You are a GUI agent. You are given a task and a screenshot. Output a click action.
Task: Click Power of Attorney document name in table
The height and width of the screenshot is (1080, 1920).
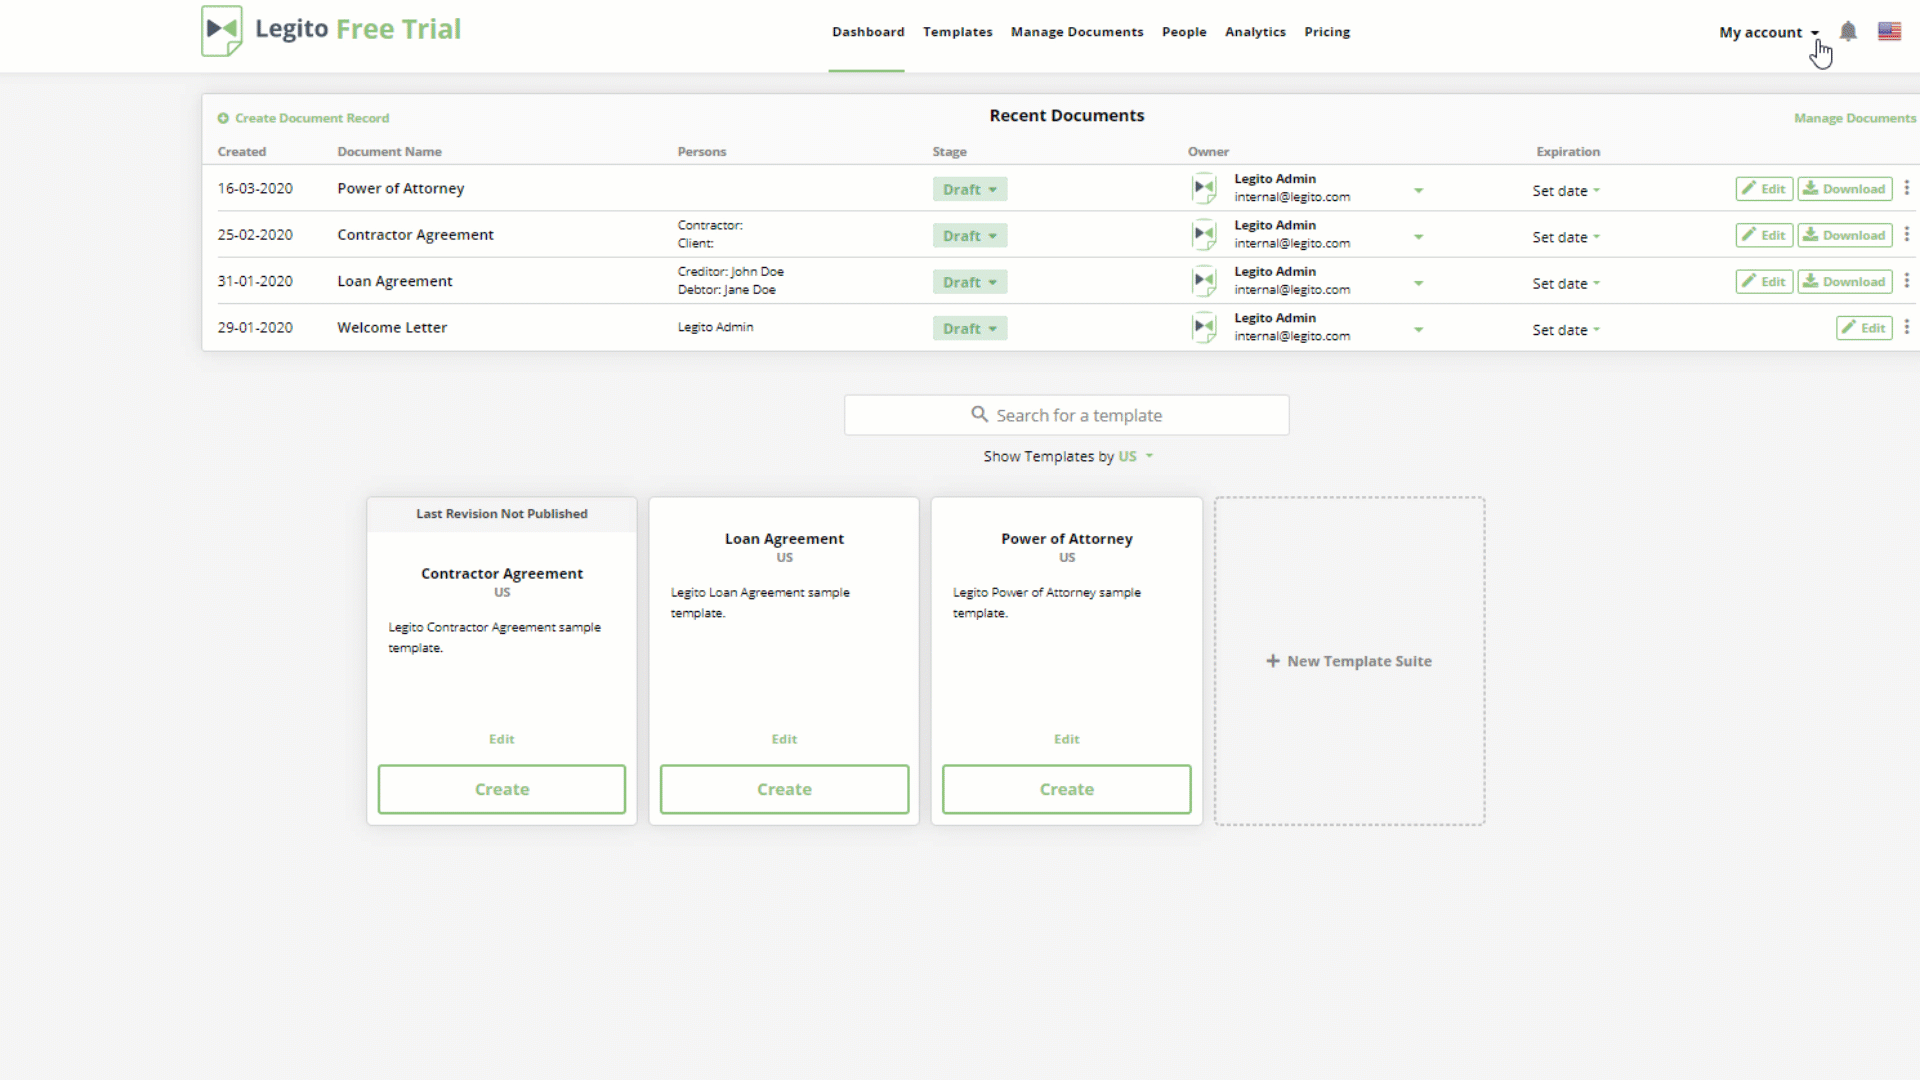pos(401,188)
